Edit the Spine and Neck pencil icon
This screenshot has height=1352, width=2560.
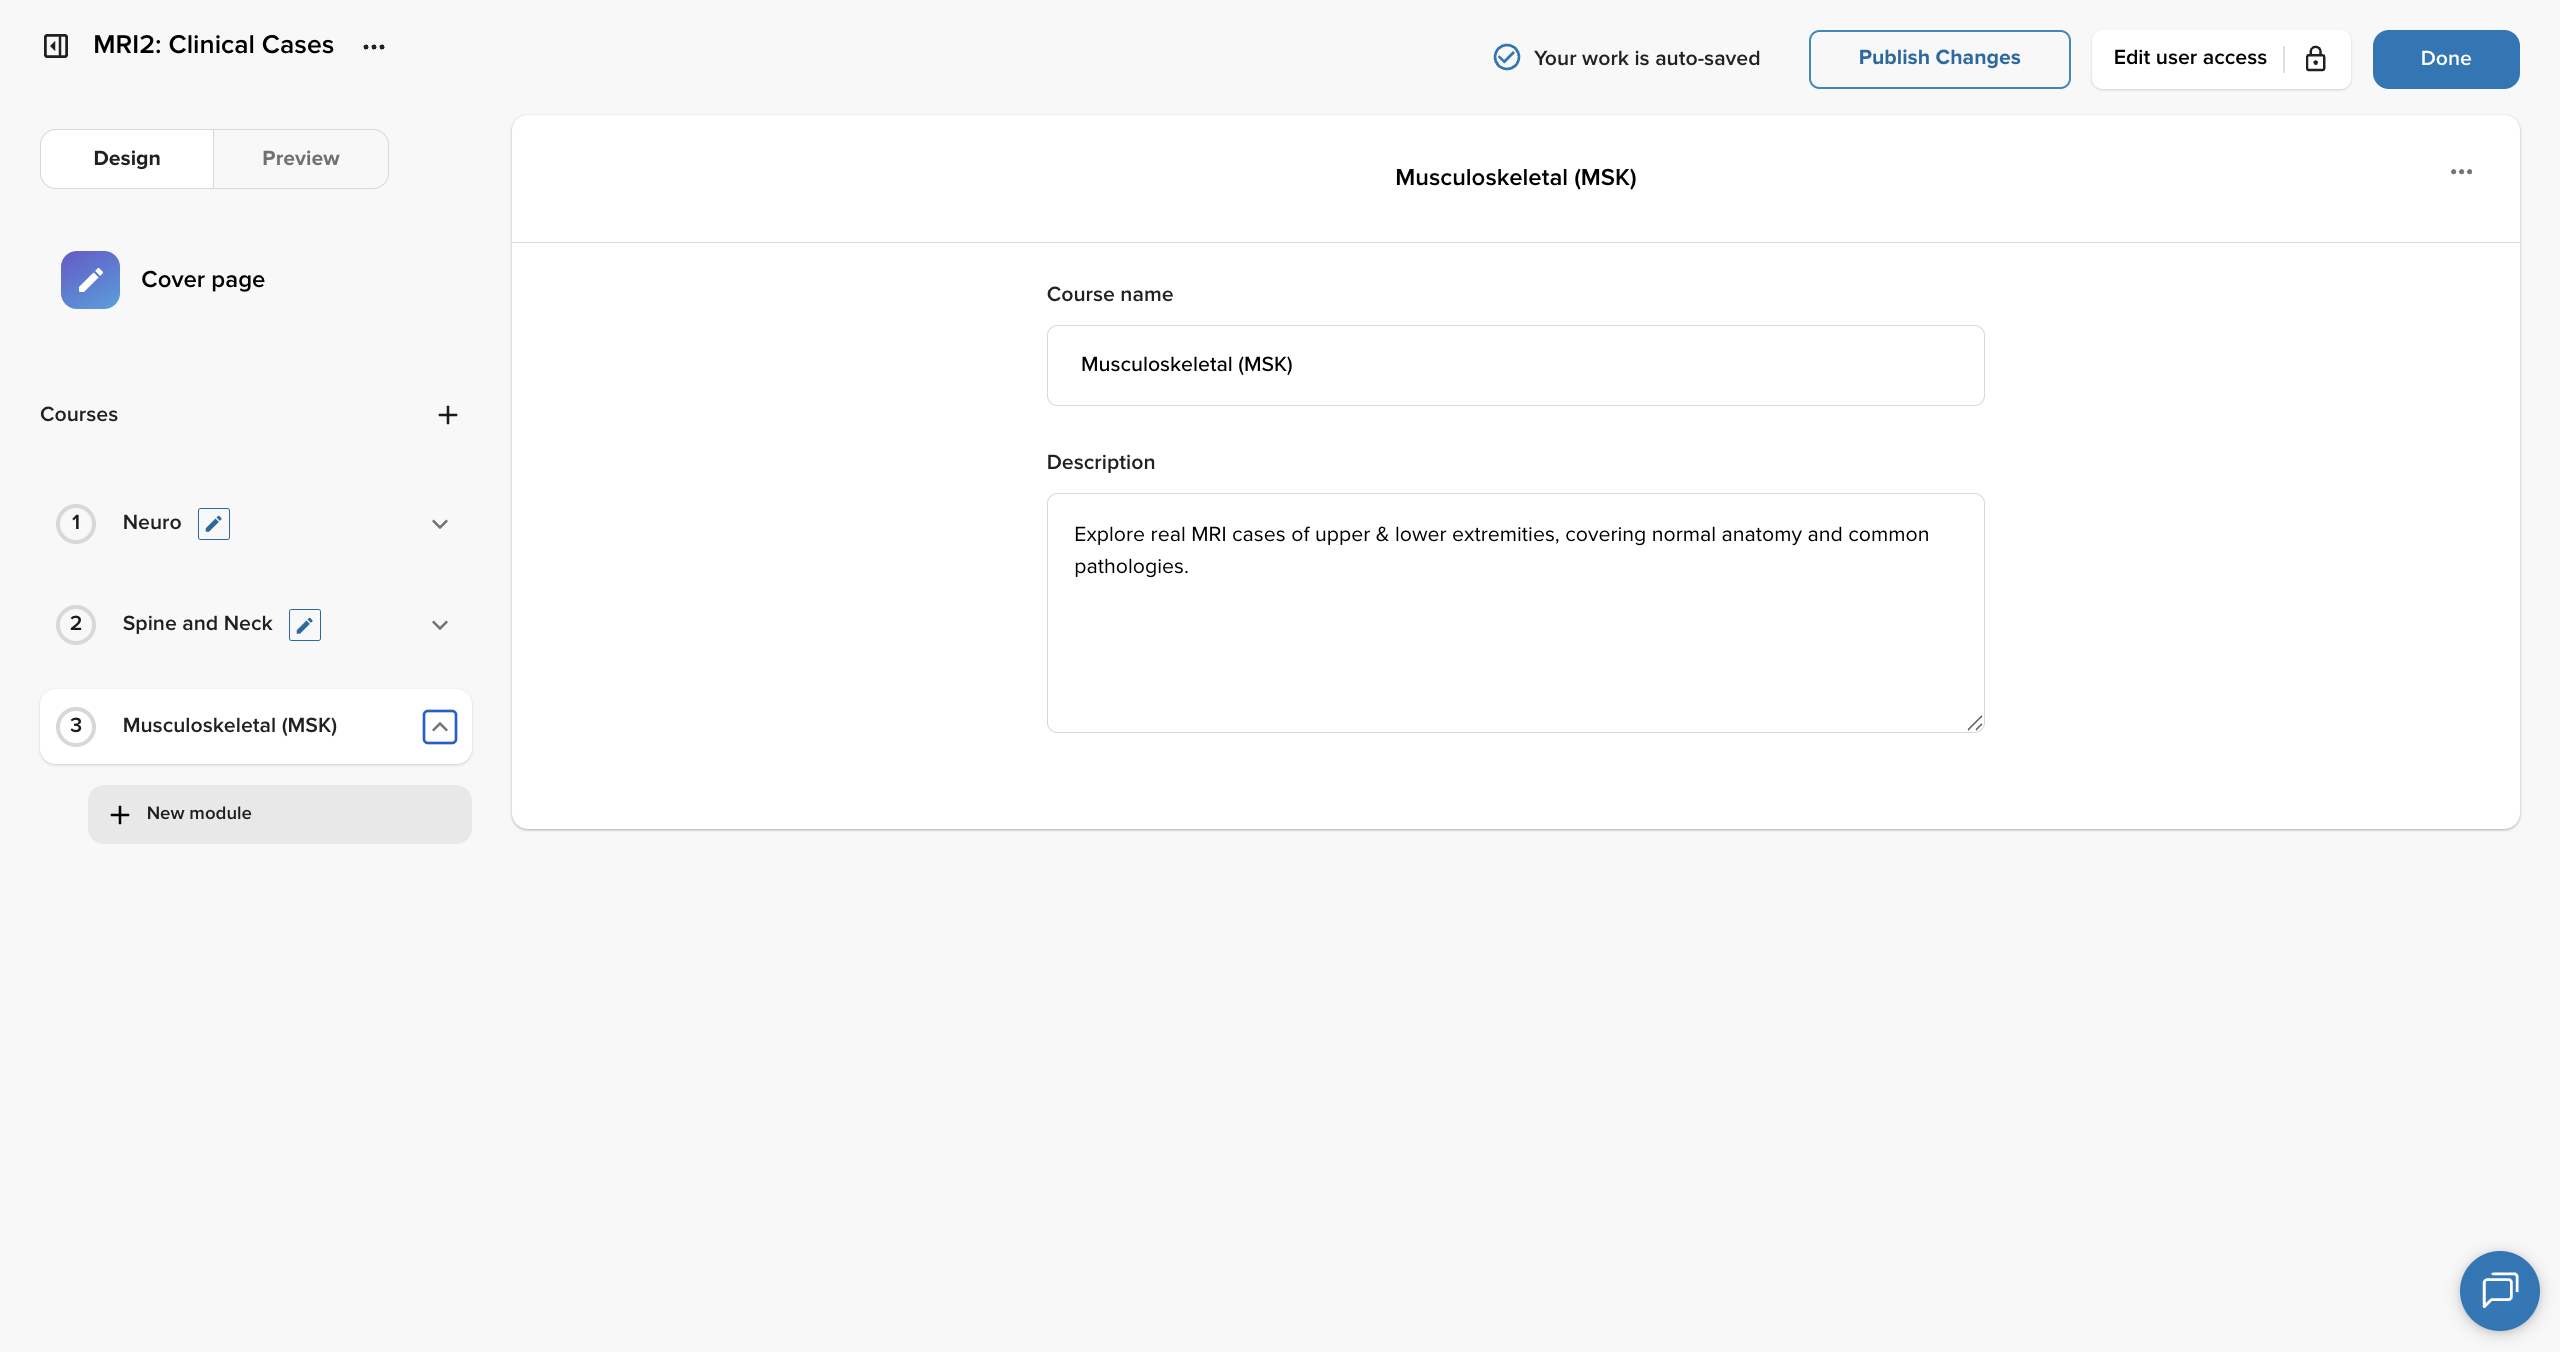click(305, 625)
